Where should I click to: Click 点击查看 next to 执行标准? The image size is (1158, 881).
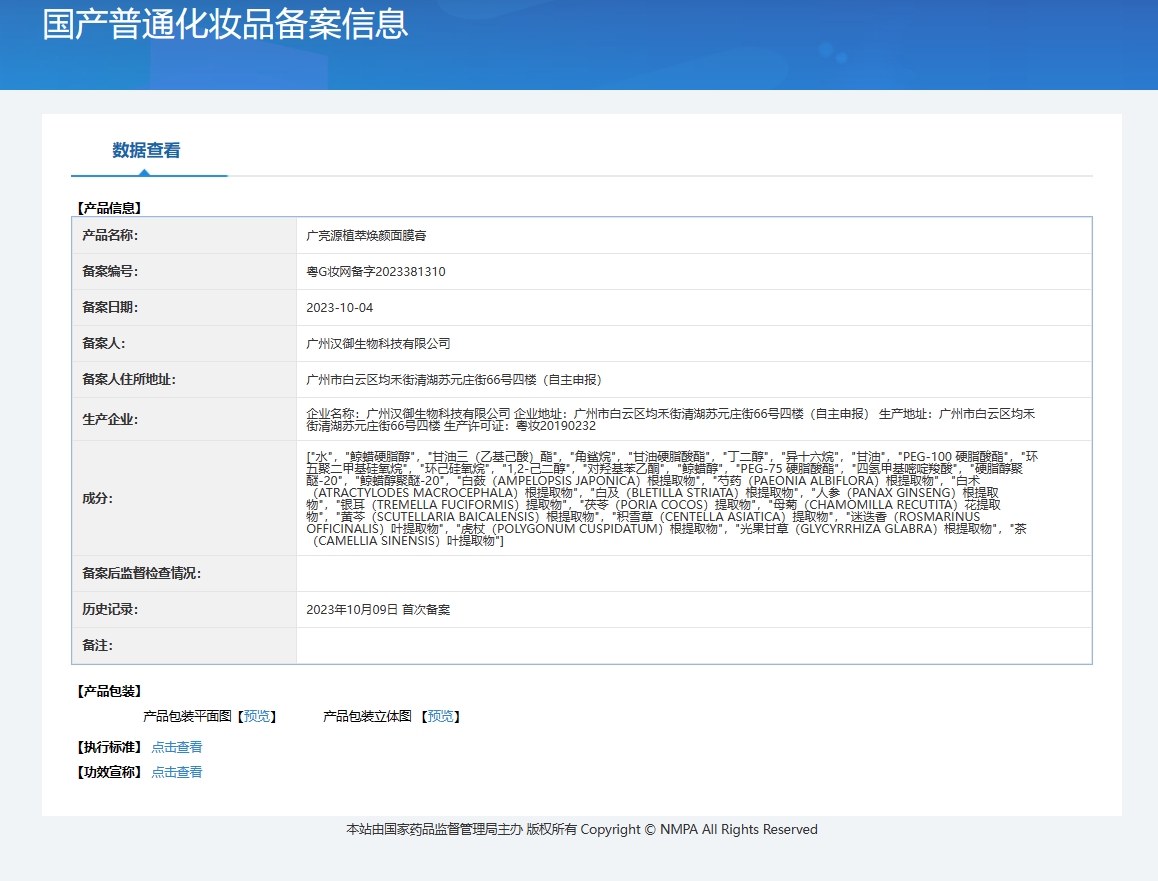(177, 746)
